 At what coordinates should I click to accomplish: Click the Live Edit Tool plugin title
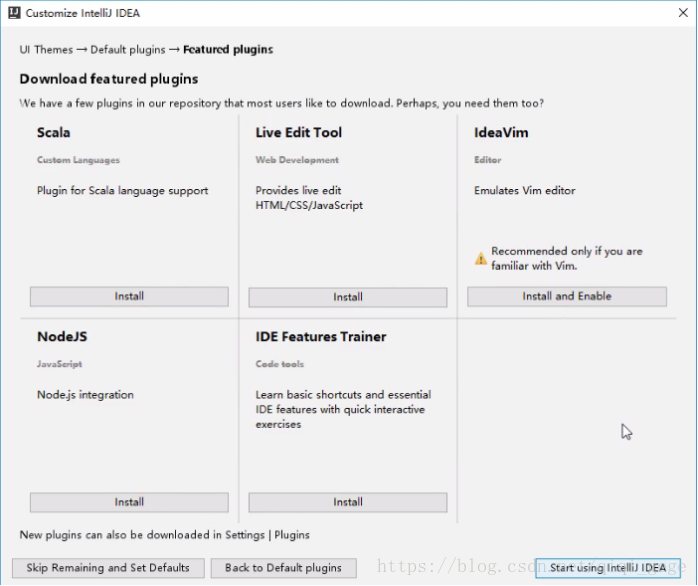299,132
